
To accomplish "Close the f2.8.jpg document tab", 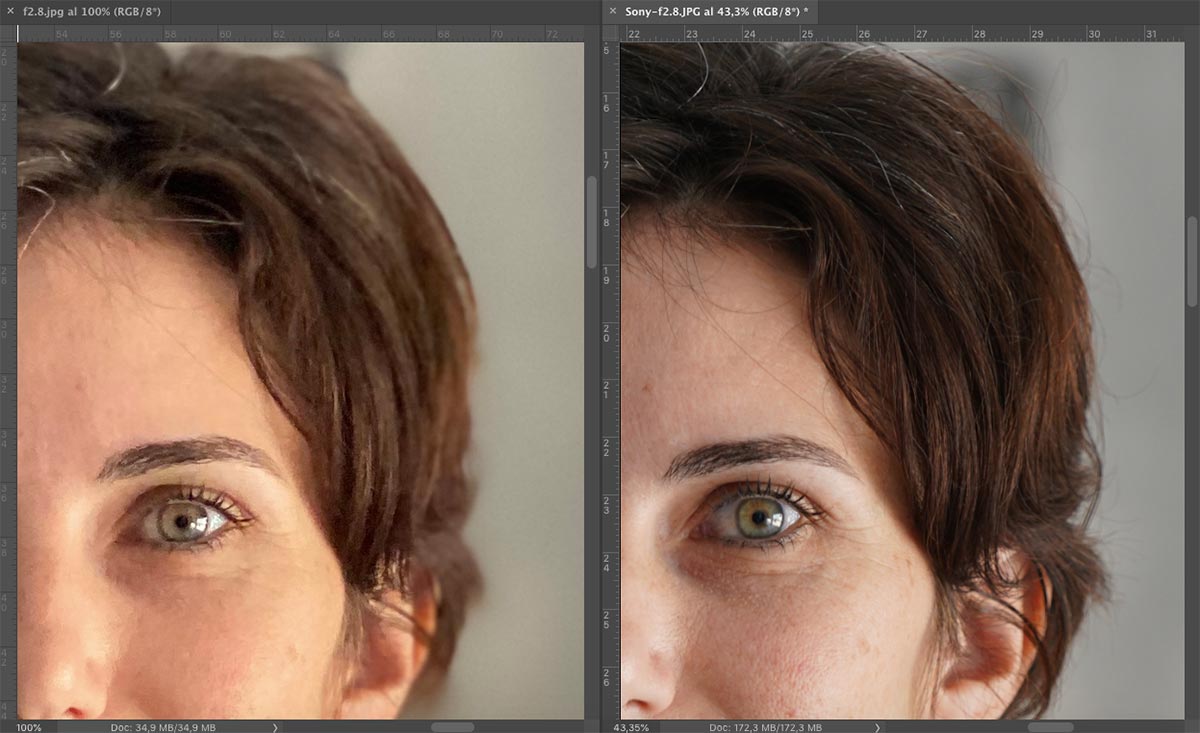I will pyautogui.click(x=11, y=11).
